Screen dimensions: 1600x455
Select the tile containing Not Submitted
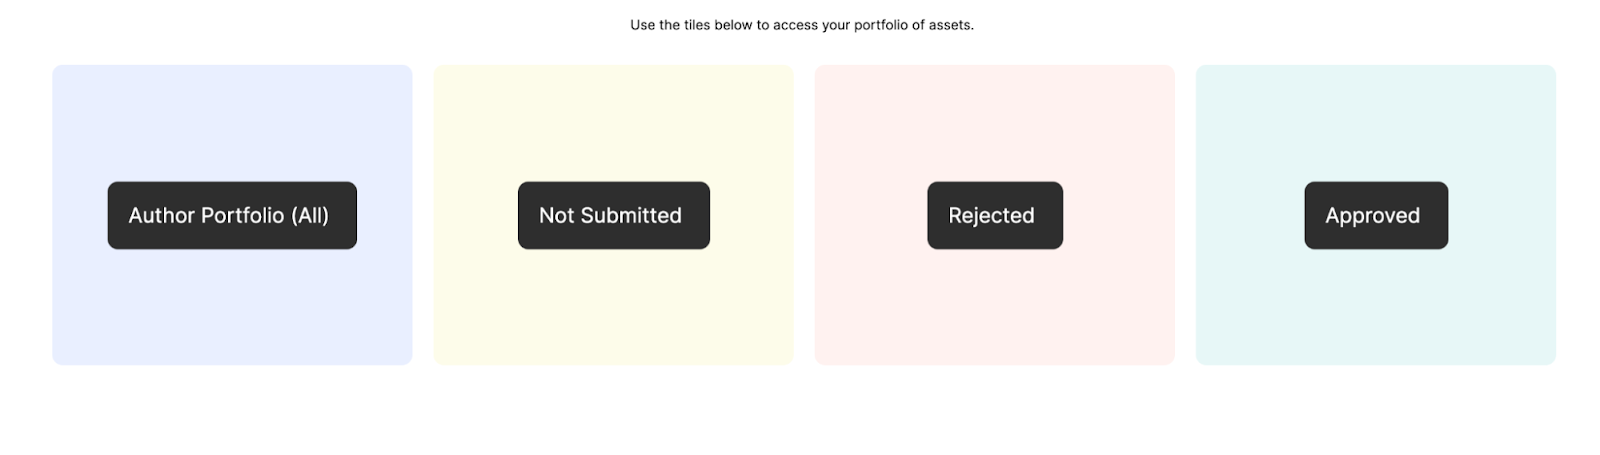(613, 120)
